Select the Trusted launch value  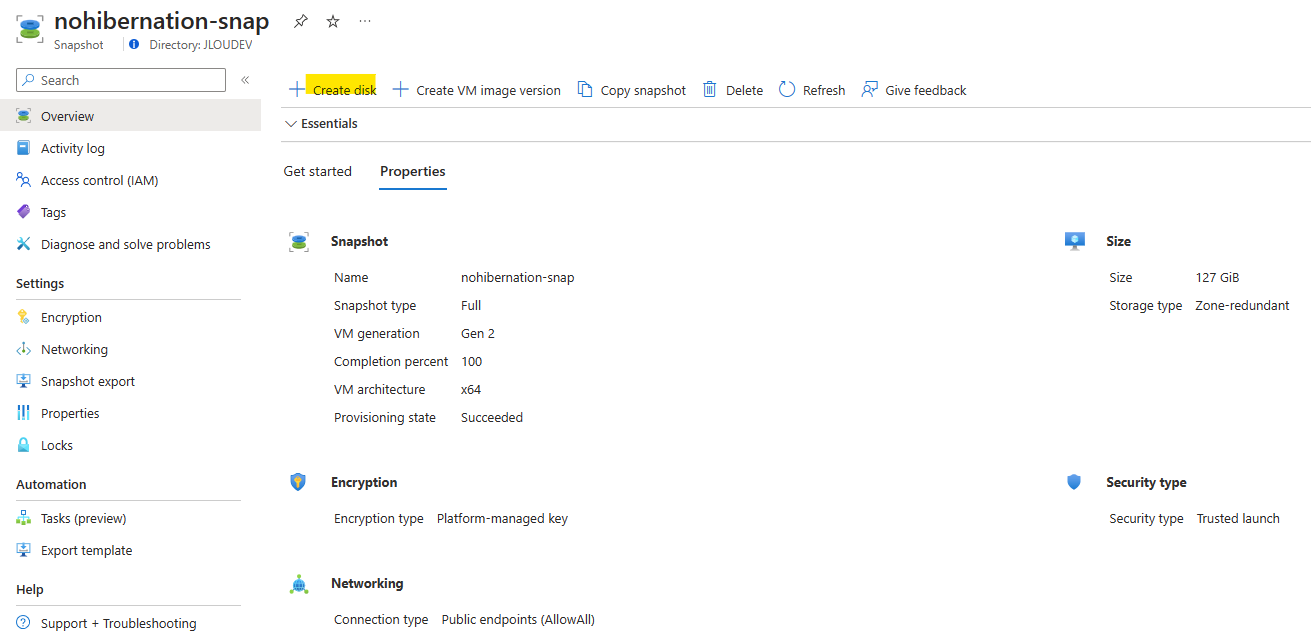[1238, 518]
